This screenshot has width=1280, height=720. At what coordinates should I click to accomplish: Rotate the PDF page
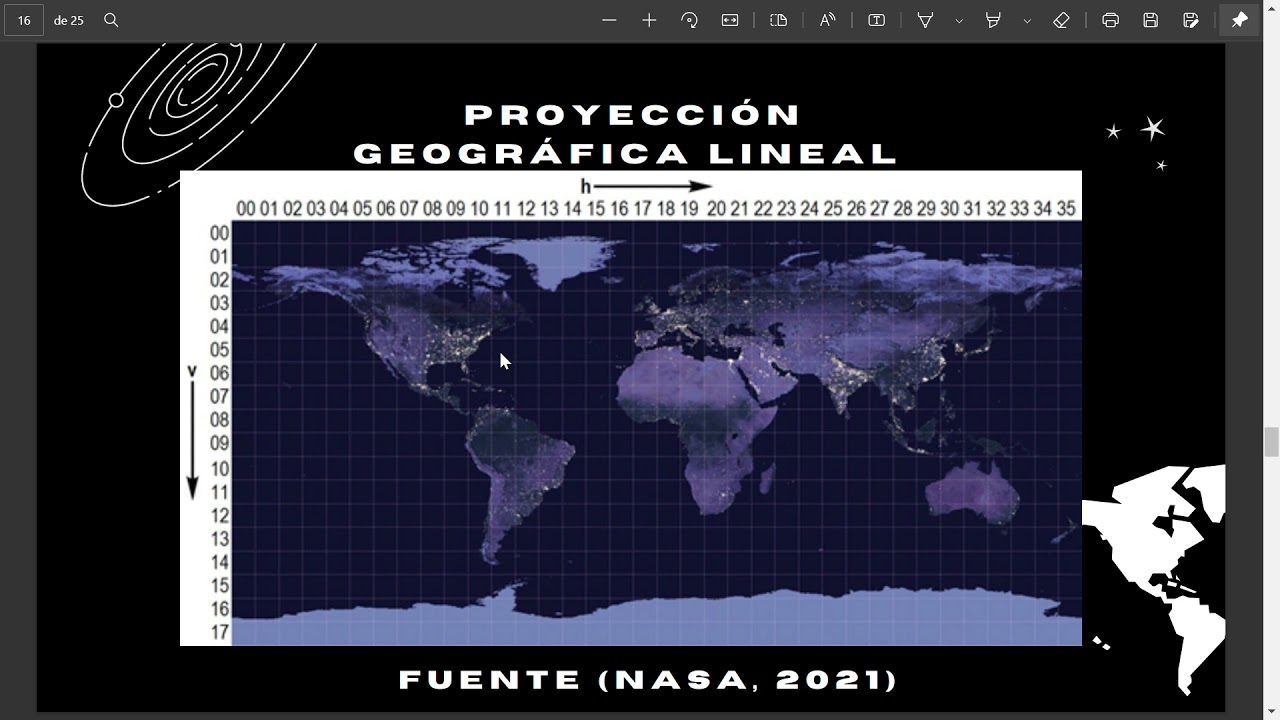click(x=689, y=20)
